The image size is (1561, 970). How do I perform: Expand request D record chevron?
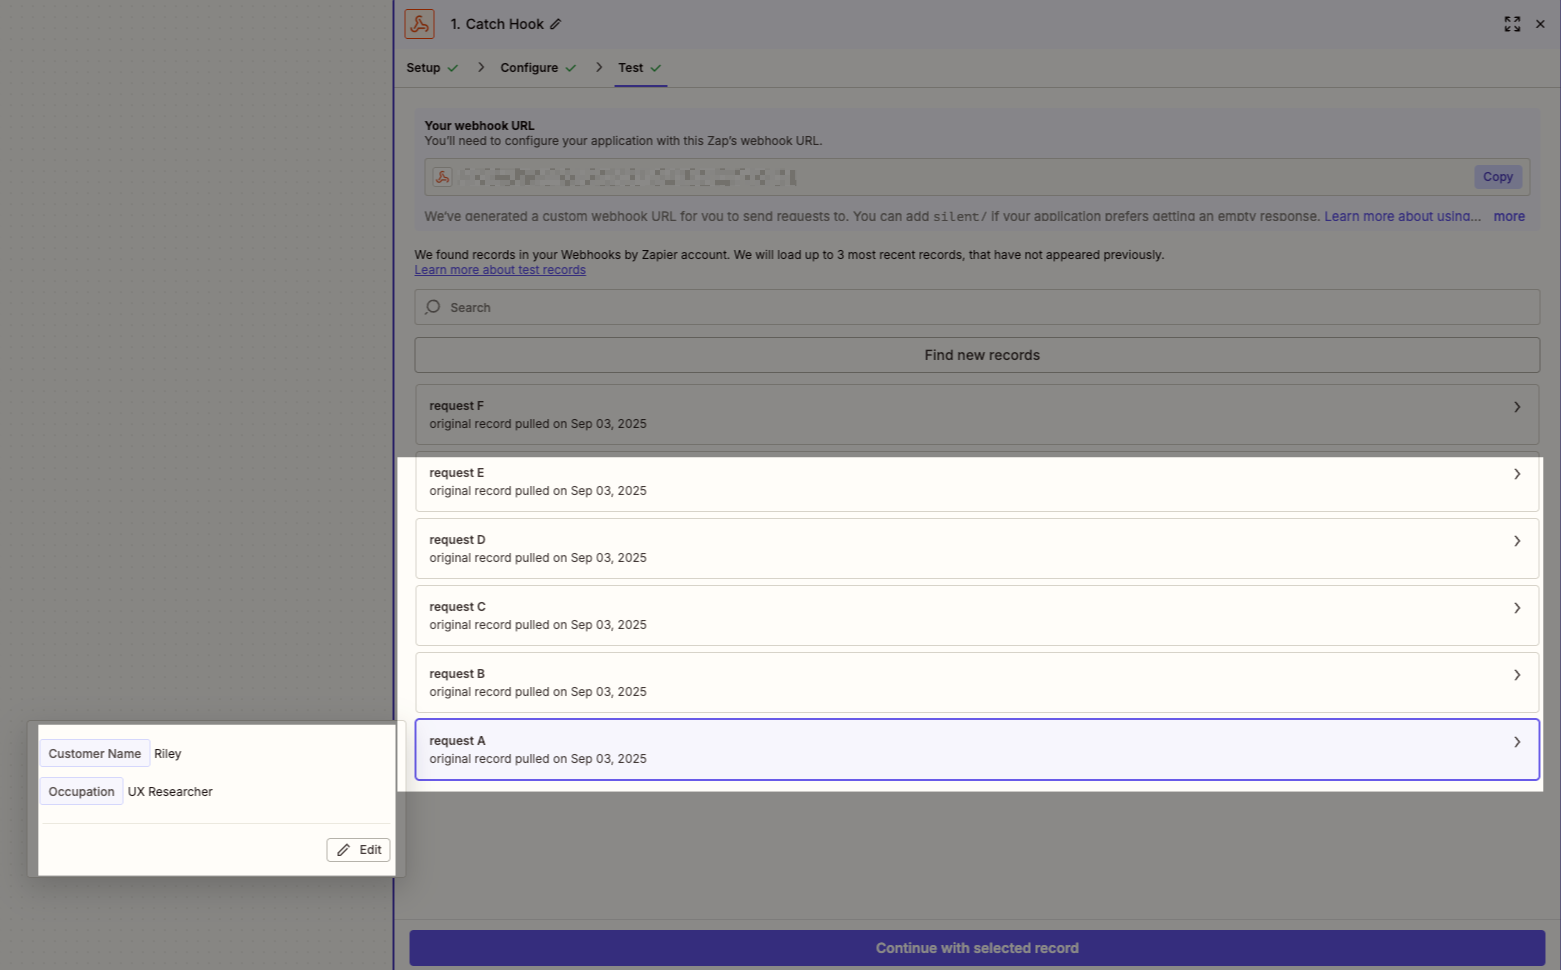click(1517, 541)
